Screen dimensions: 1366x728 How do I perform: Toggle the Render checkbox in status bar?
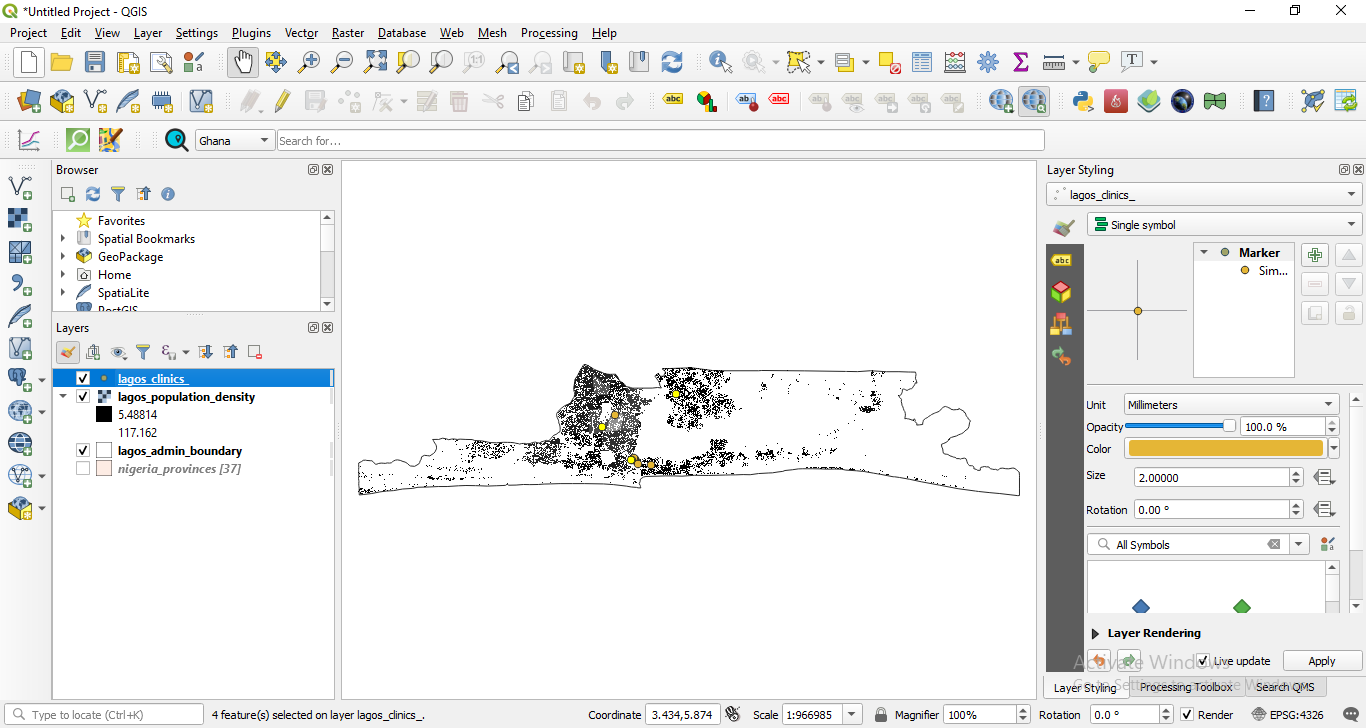coord(1186,715)
